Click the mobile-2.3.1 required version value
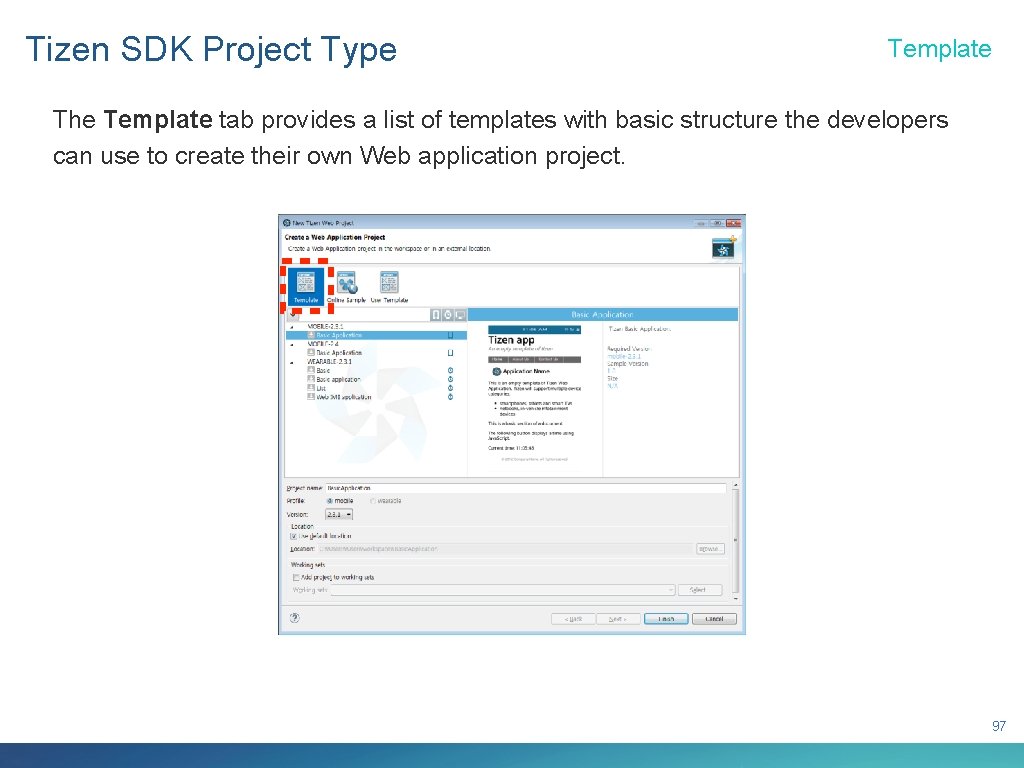 coord(624,357)
